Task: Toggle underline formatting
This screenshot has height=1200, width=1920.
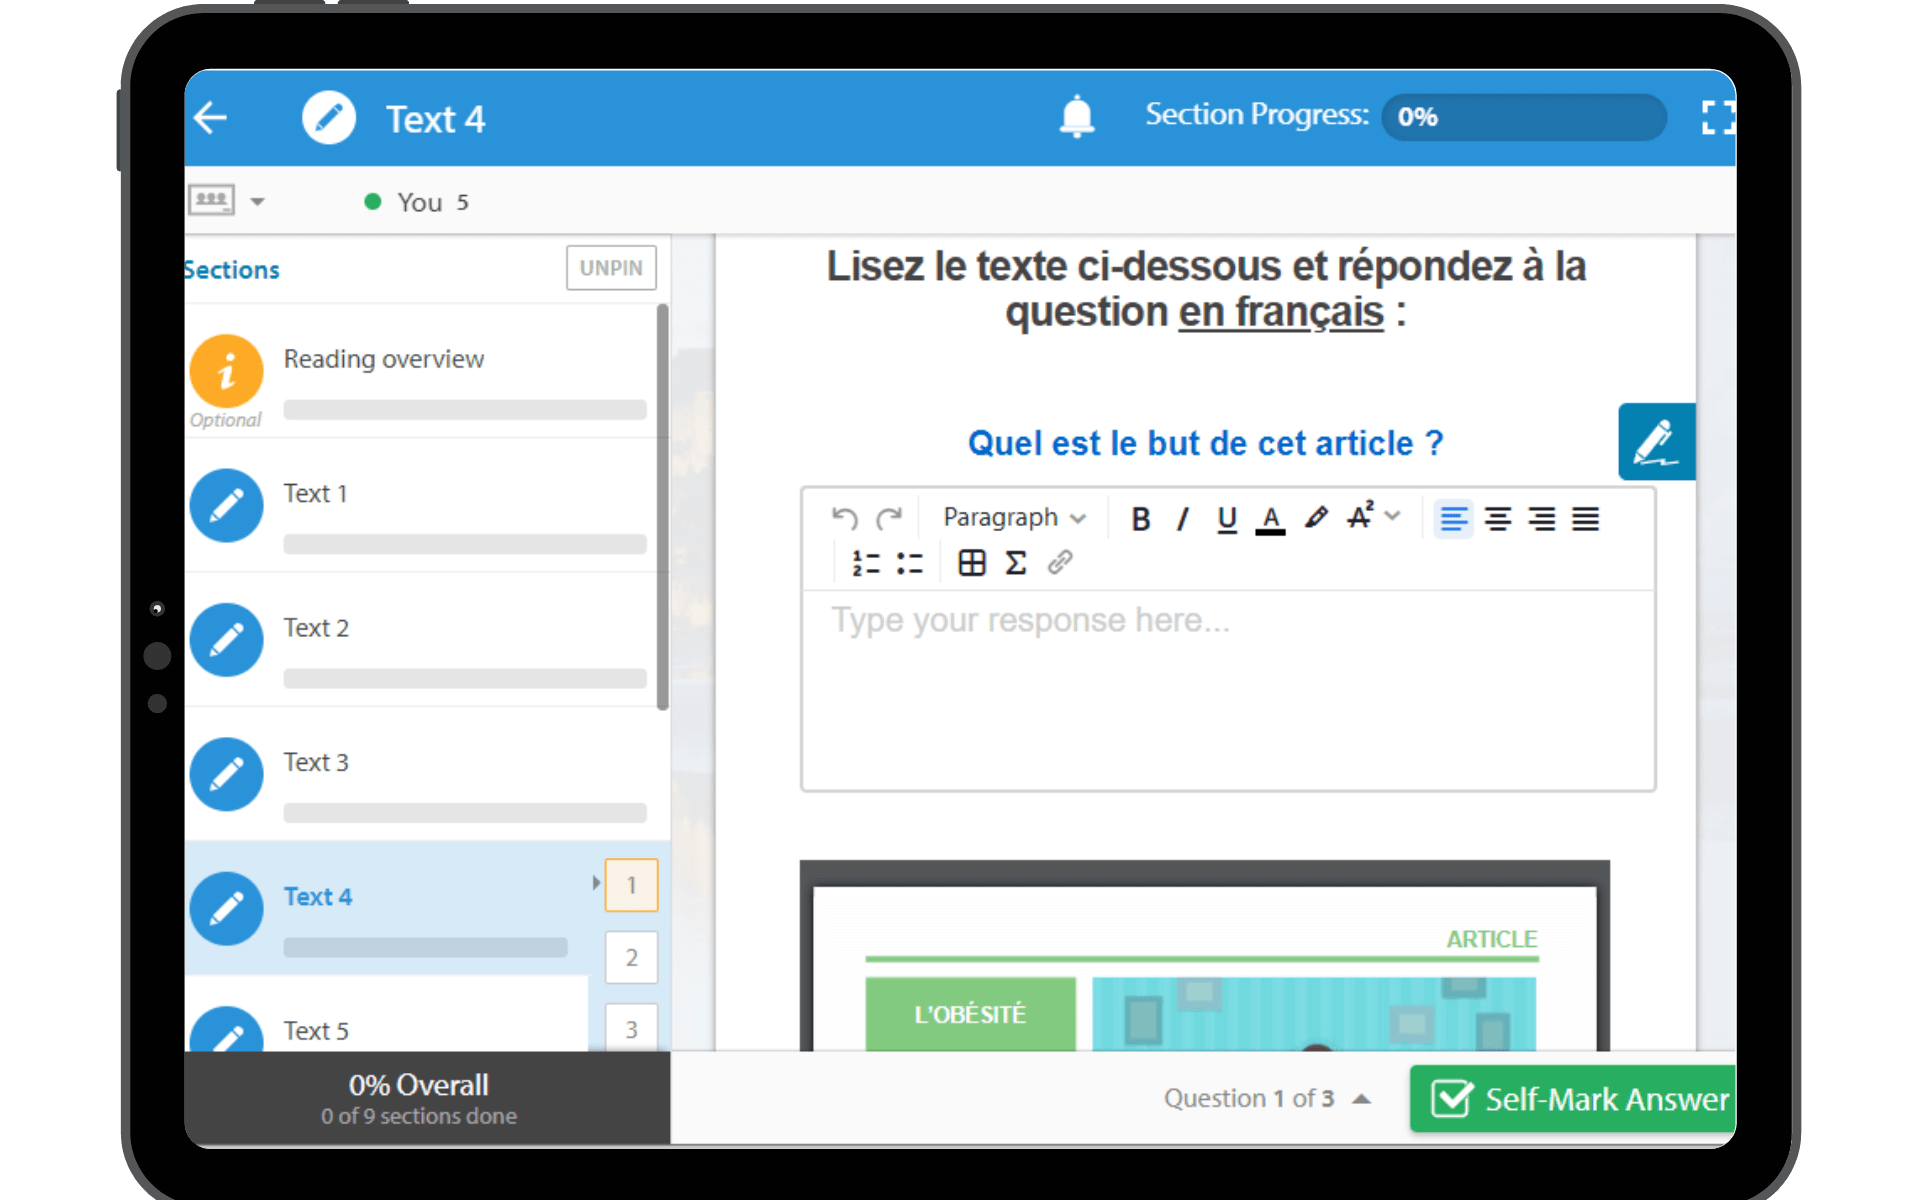Action: pos(1226,518)
